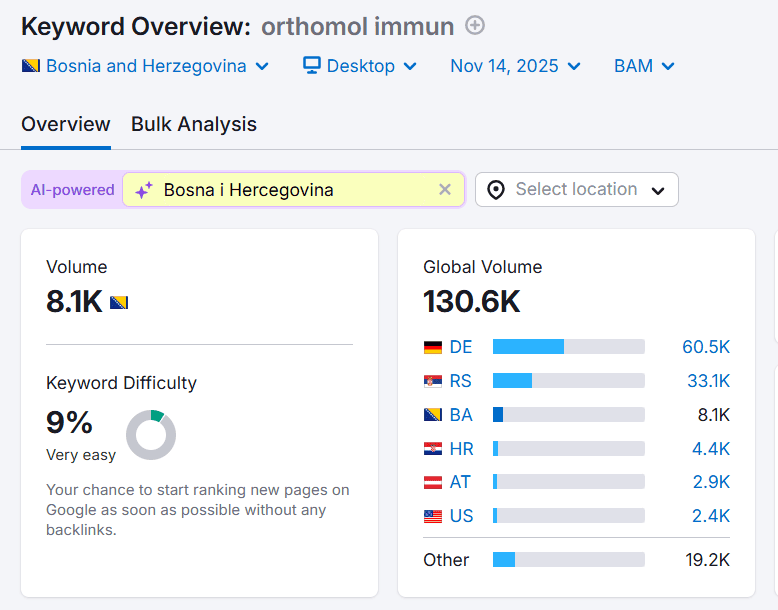Click the Austrian flag in Global Volume
This screenshot has height=610, width=778.
[x=433, y=482]
